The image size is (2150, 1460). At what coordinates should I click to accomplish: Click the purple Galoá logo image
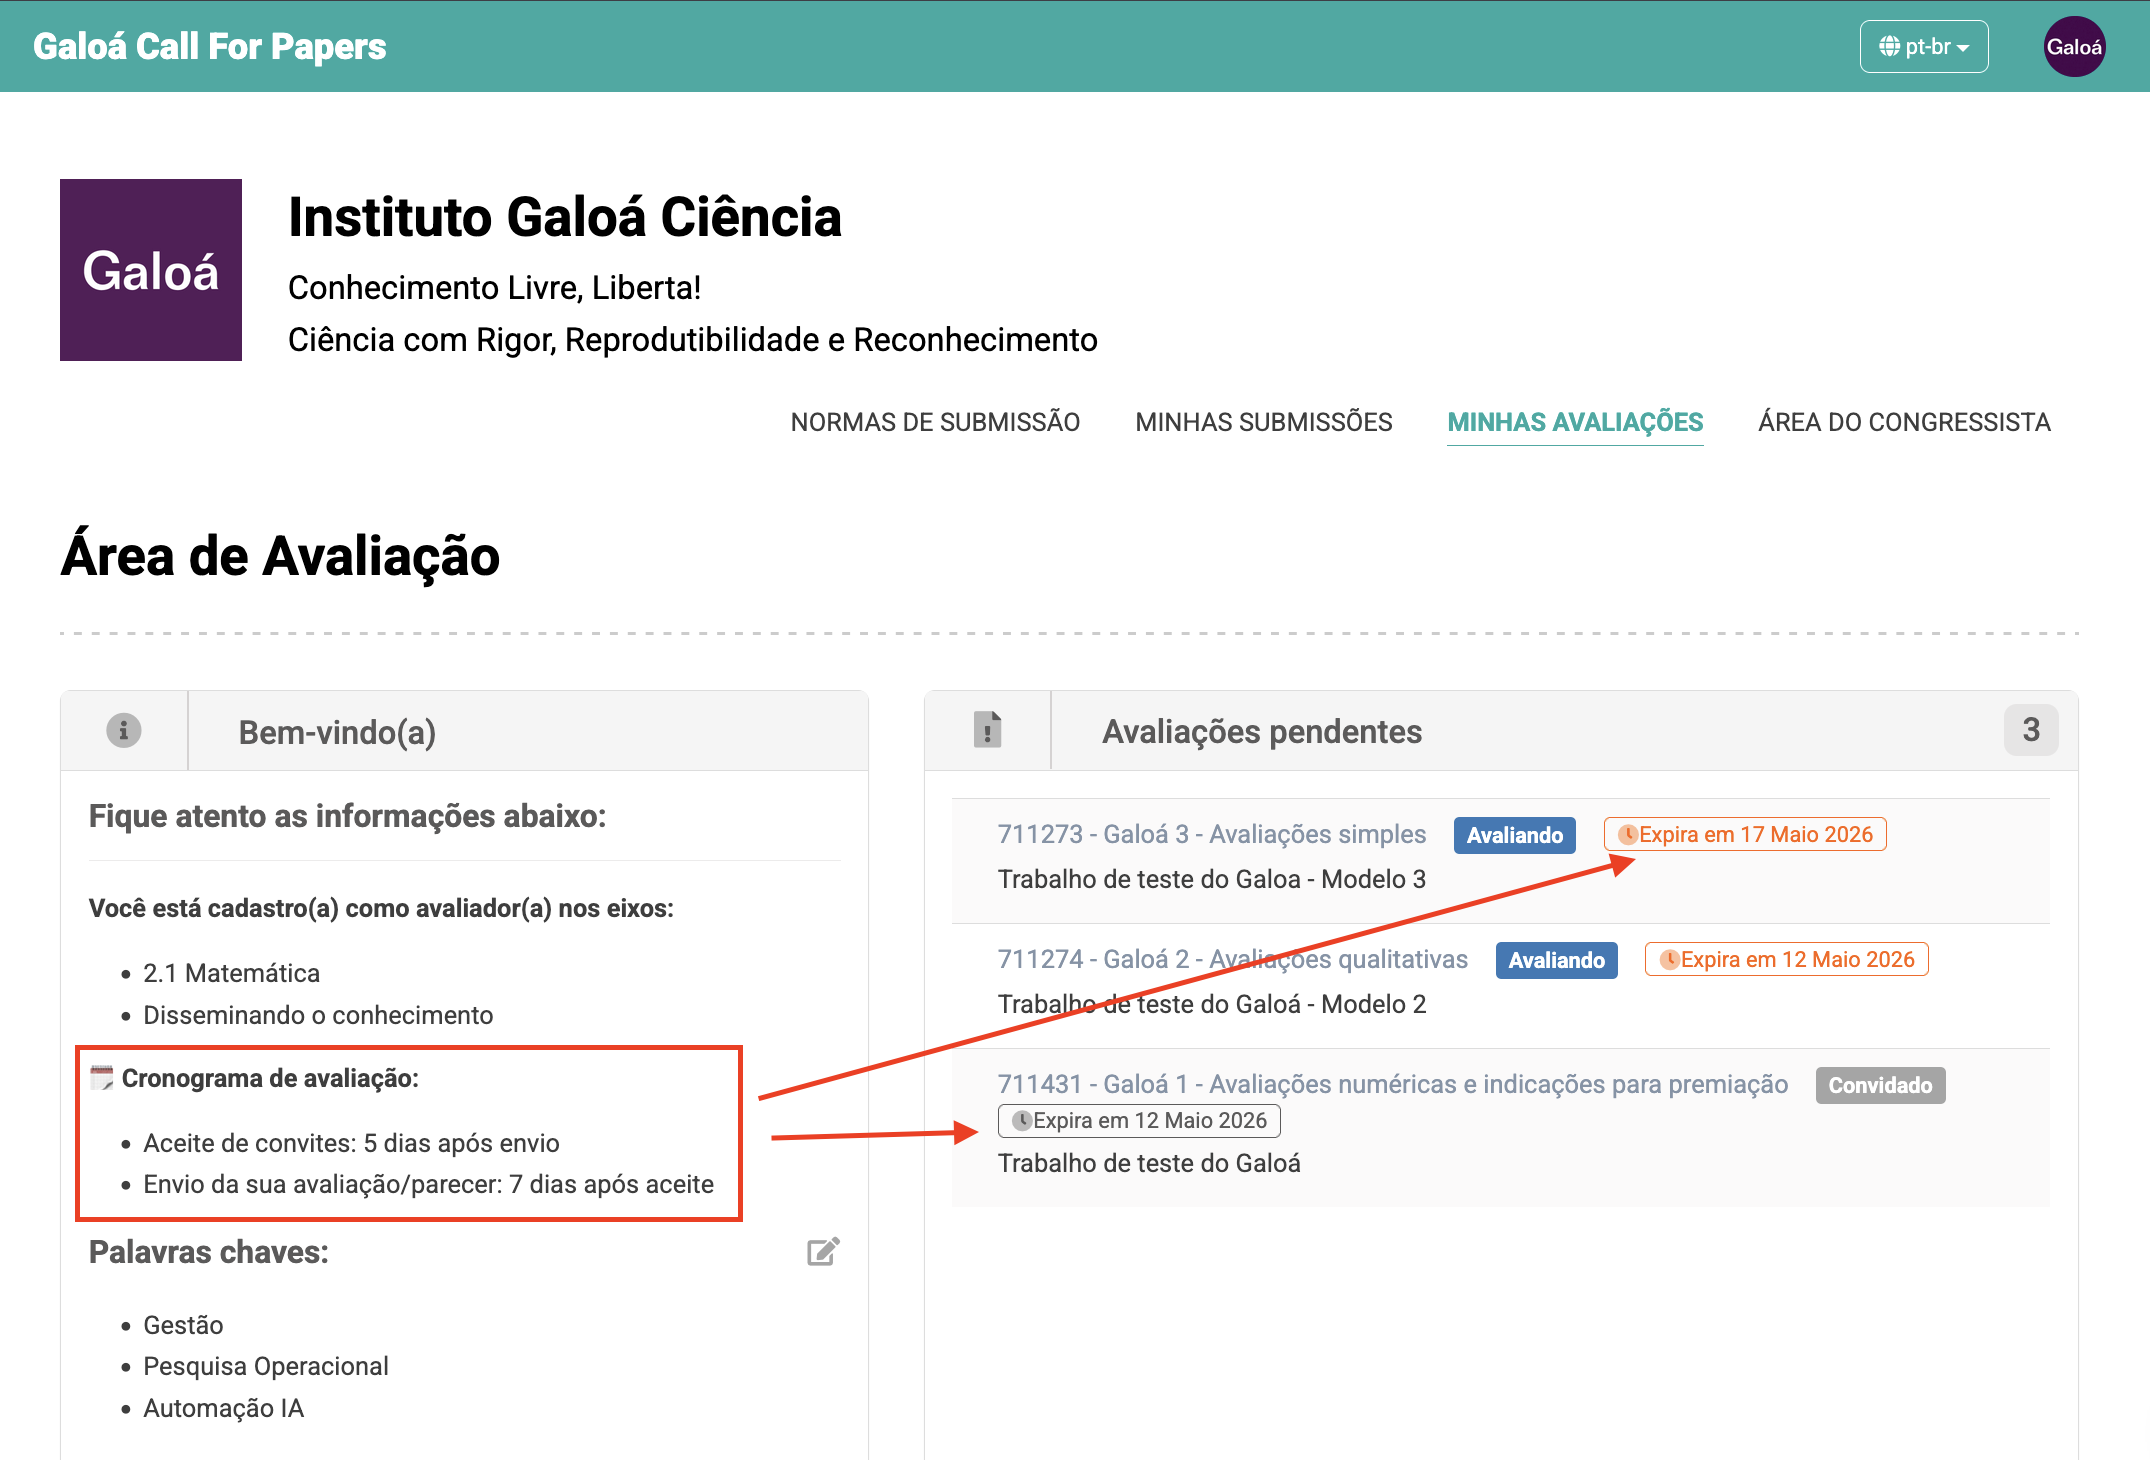[x=151, y=270]
